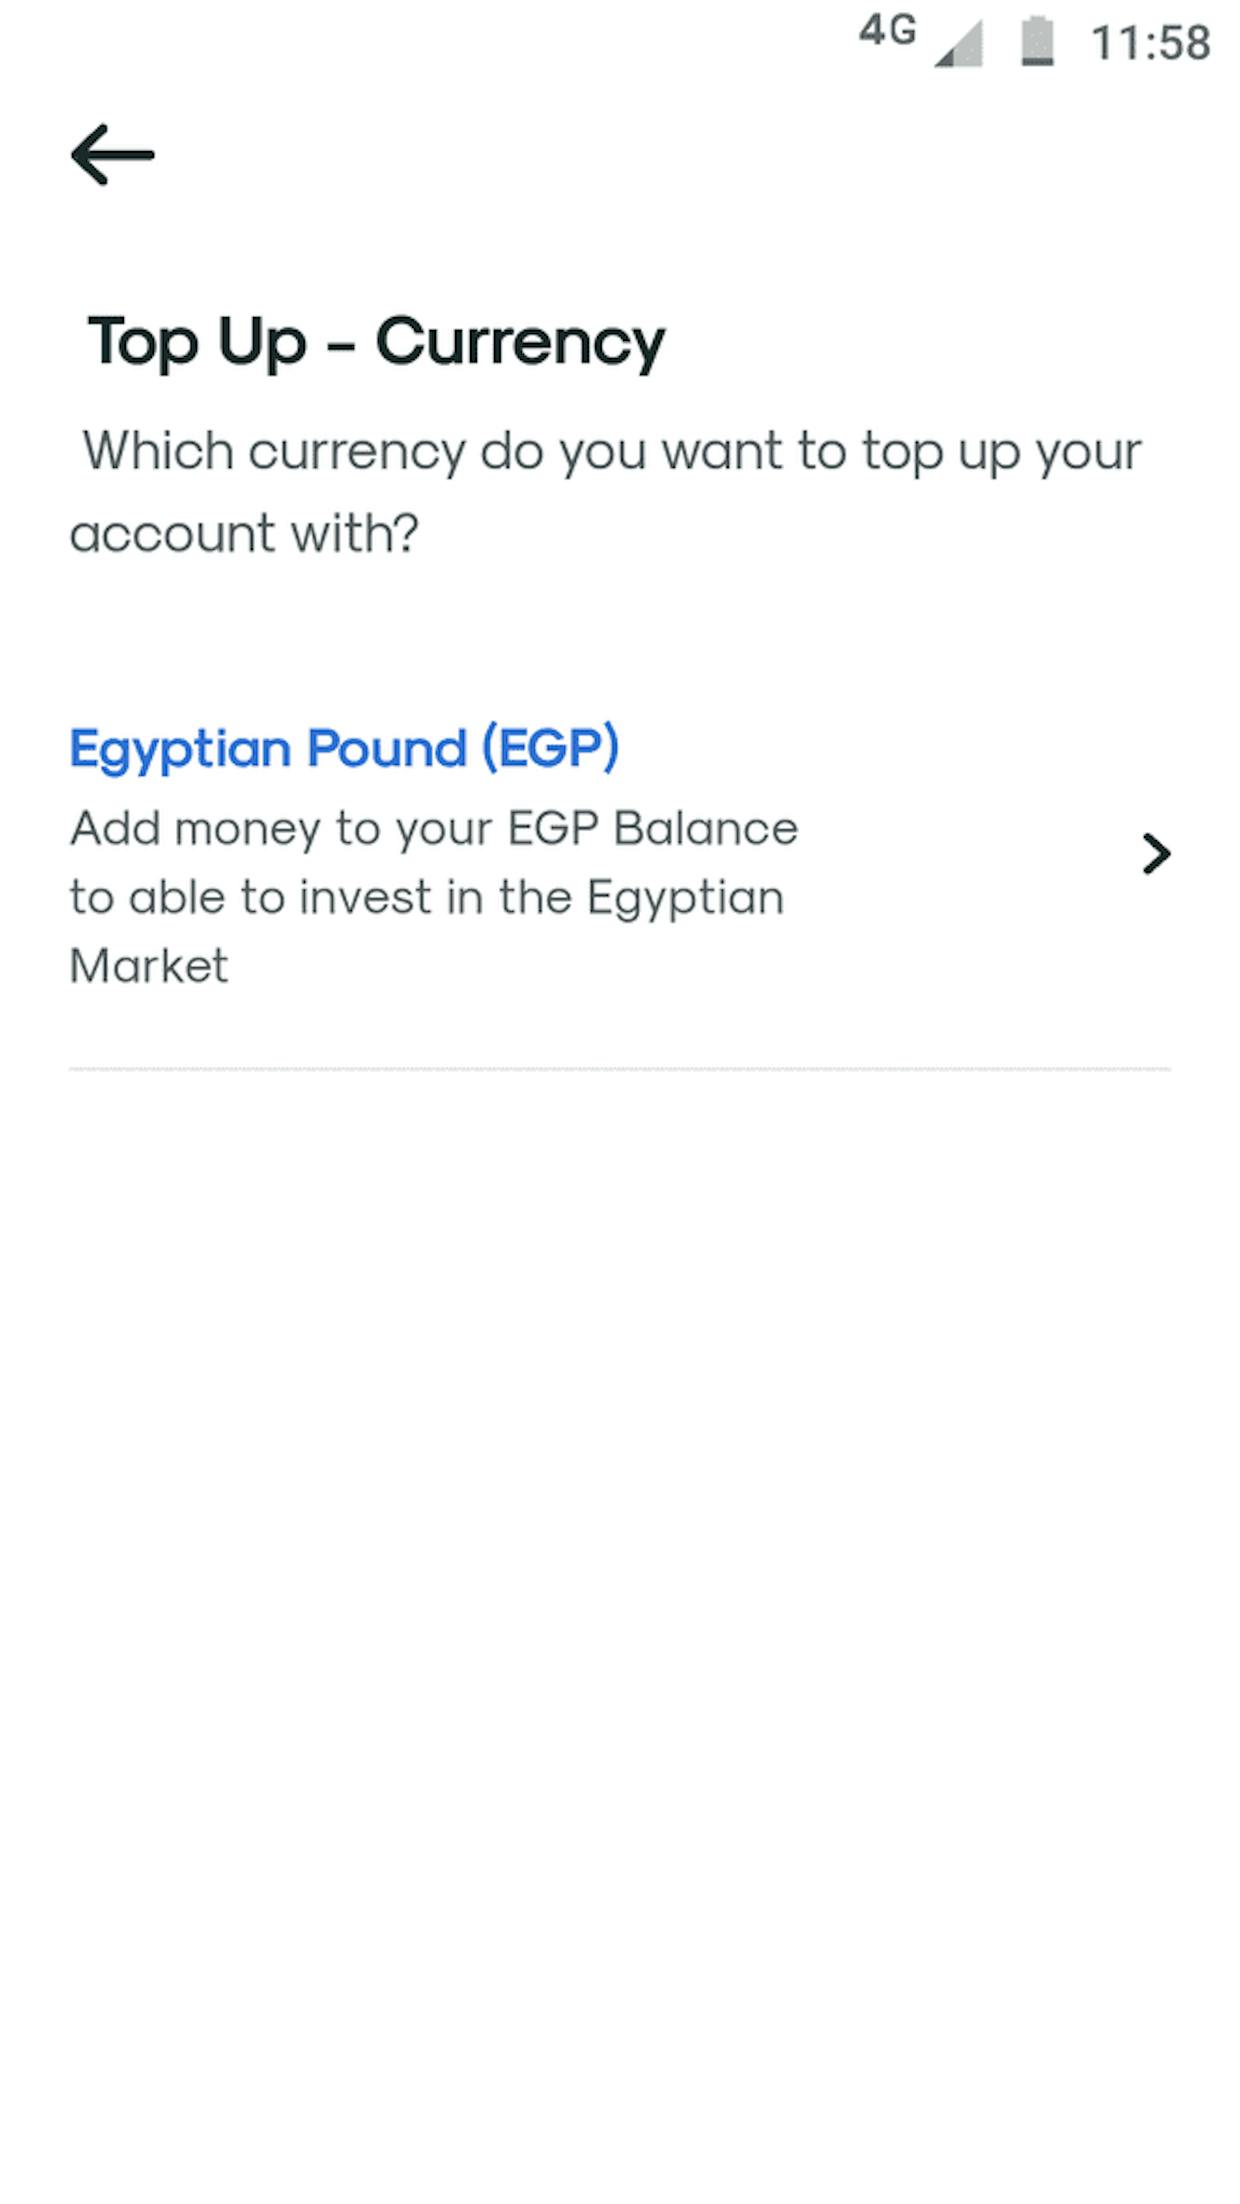The width and height of the screenshot is (1240, 2204).
Task: Click the word 'Market' in EGP description
Action: tap(149, 966)
